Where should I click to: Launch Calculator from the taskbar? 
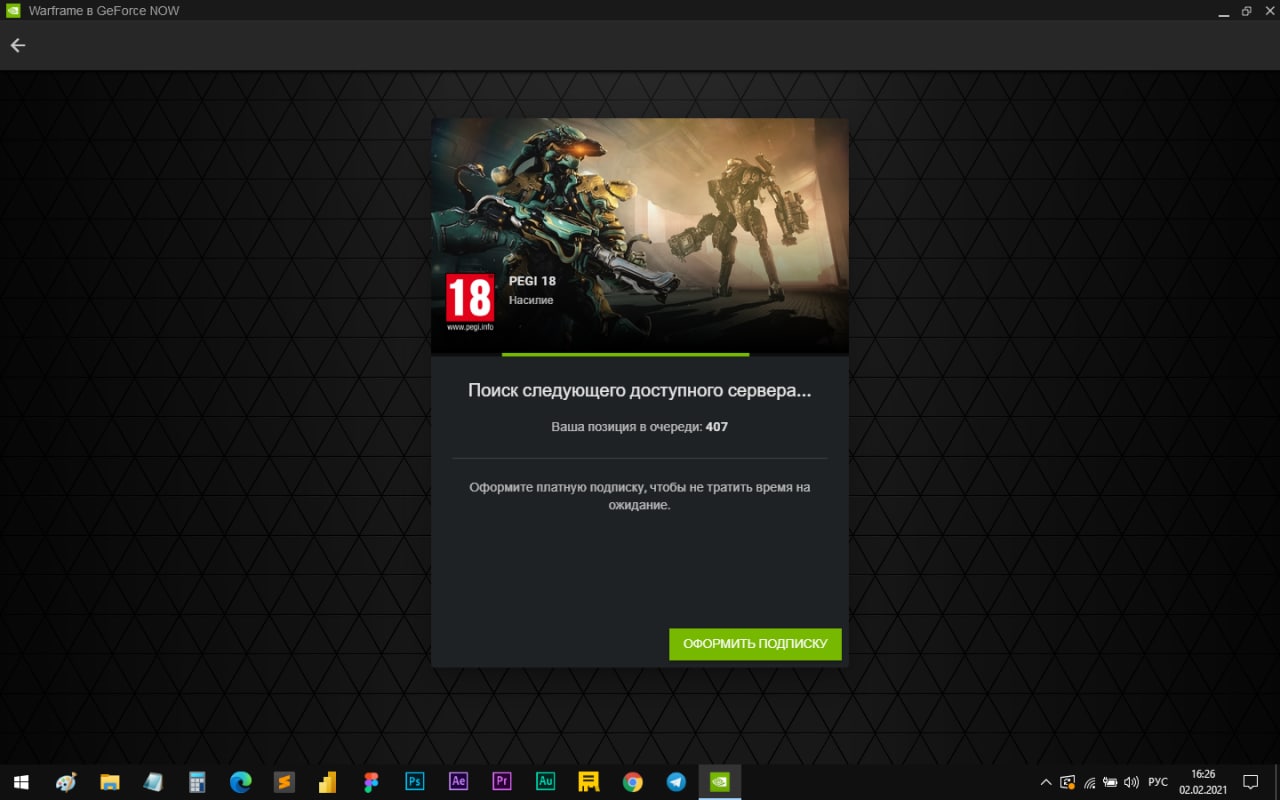(x=197, y=782)
